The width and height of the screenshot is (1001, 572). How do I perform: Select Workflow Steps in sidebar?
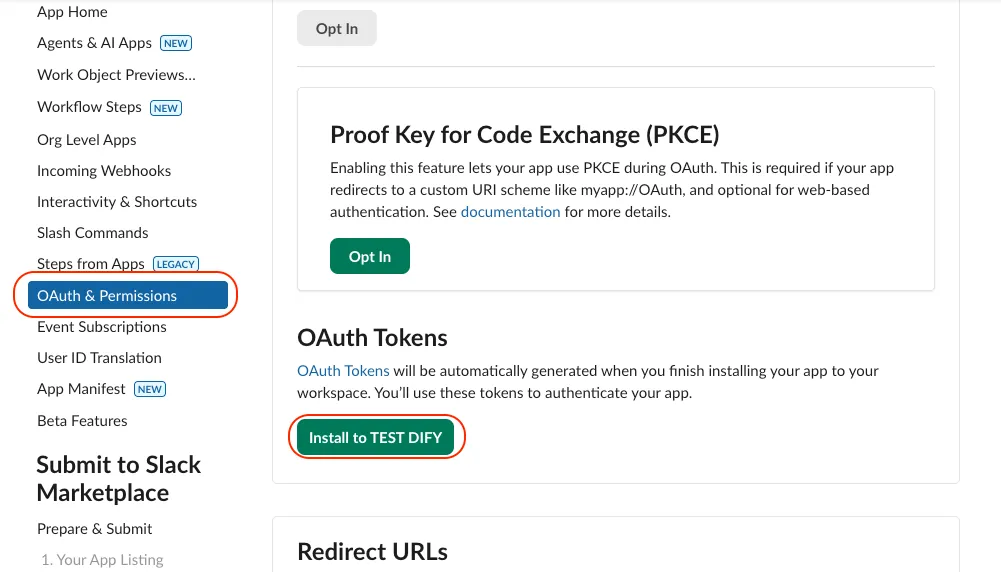pos(89,107)
